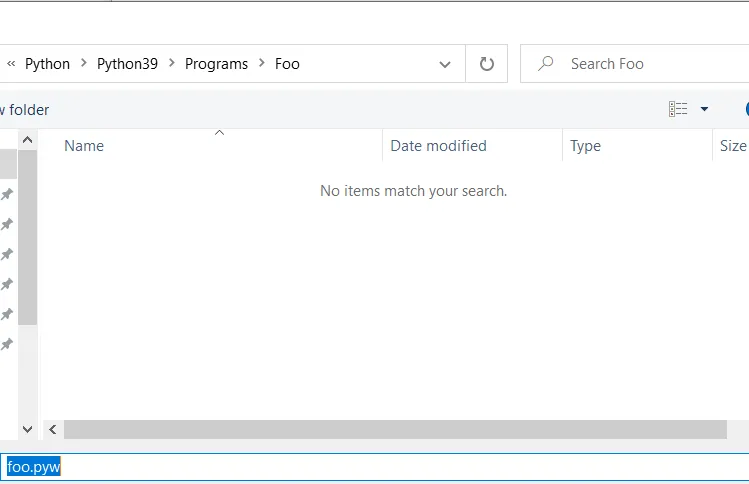Click the double-chevron breadcrumb overflow icon
The height and width of the screenshot is (484, 749).
[11, 64]
